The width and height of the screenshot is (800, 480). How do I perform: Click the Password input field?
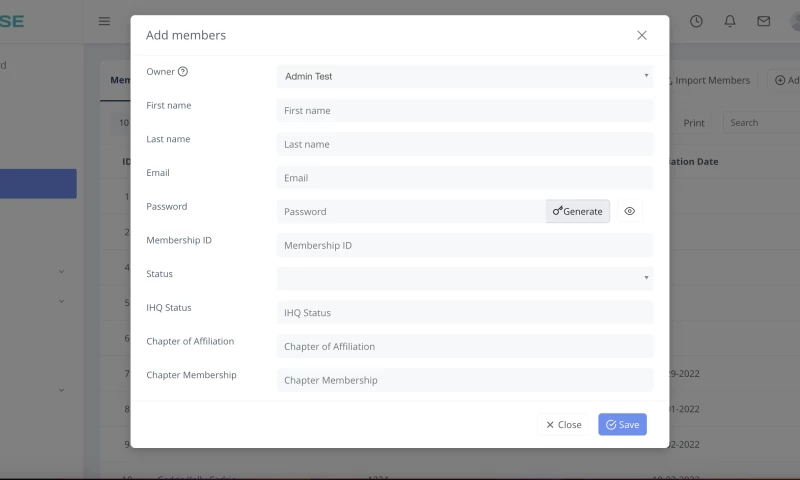(x=411, y=211)
